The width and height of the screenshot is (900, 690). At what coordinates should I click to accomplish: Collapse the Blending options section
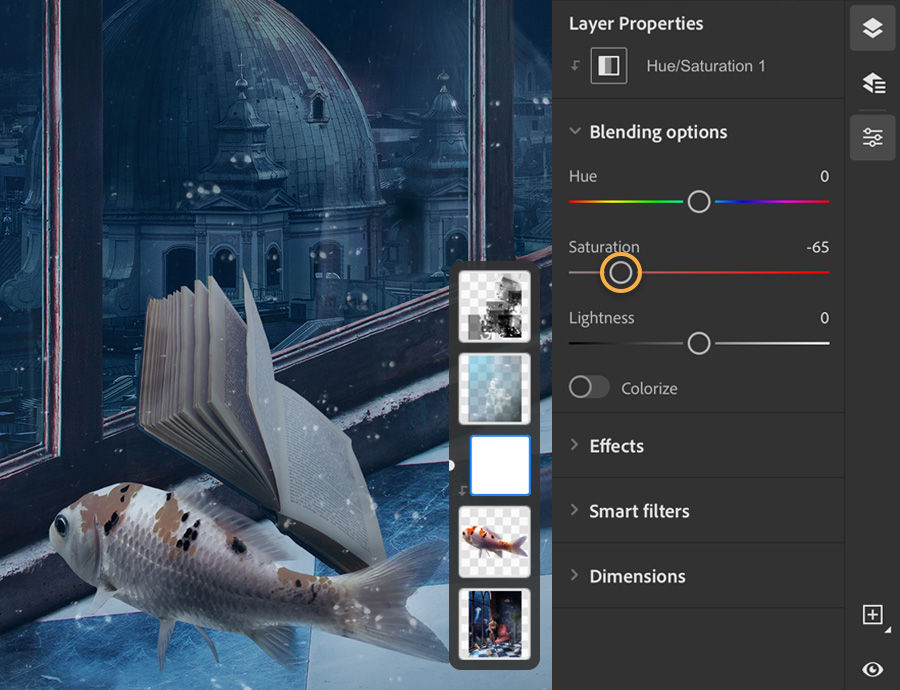click(x=576, y=131)
